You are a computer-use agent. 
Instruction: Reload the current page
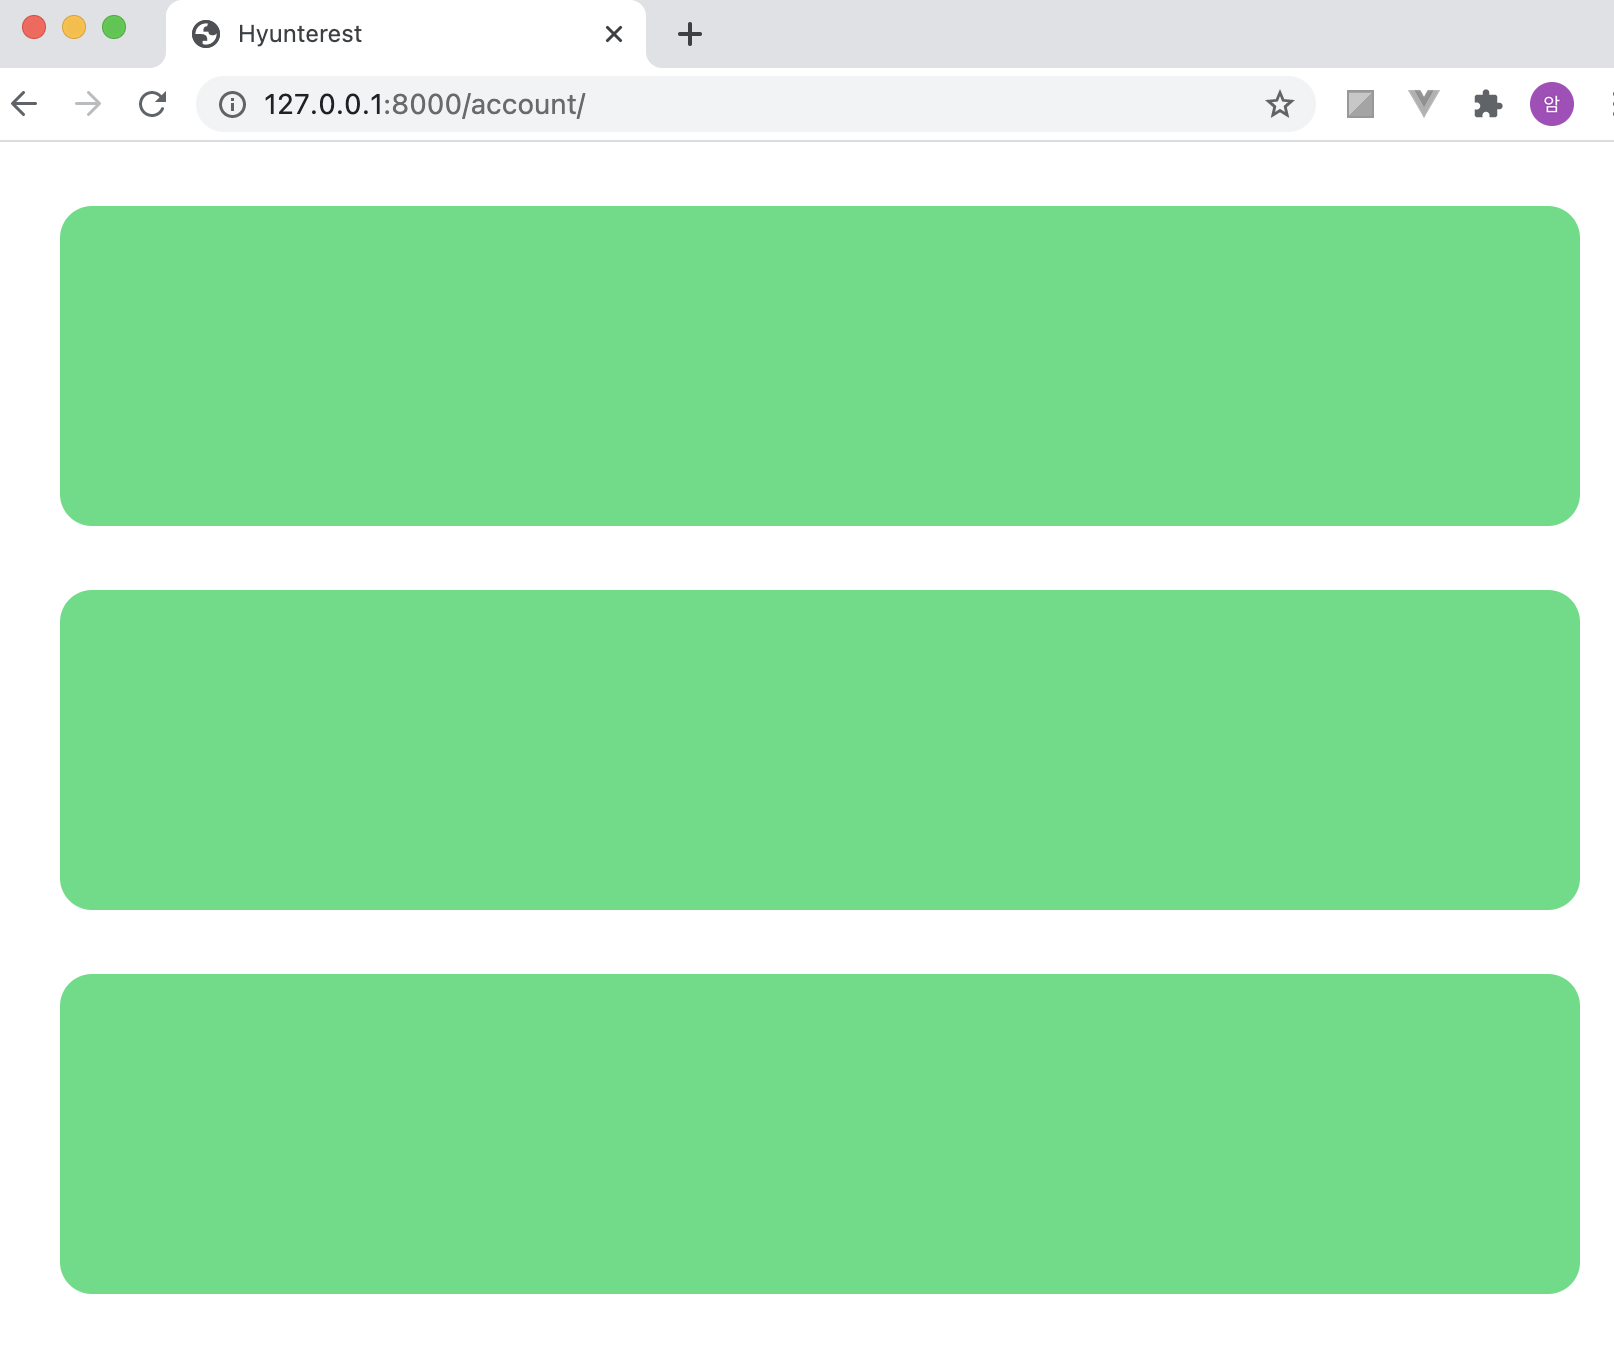[152, 103]
